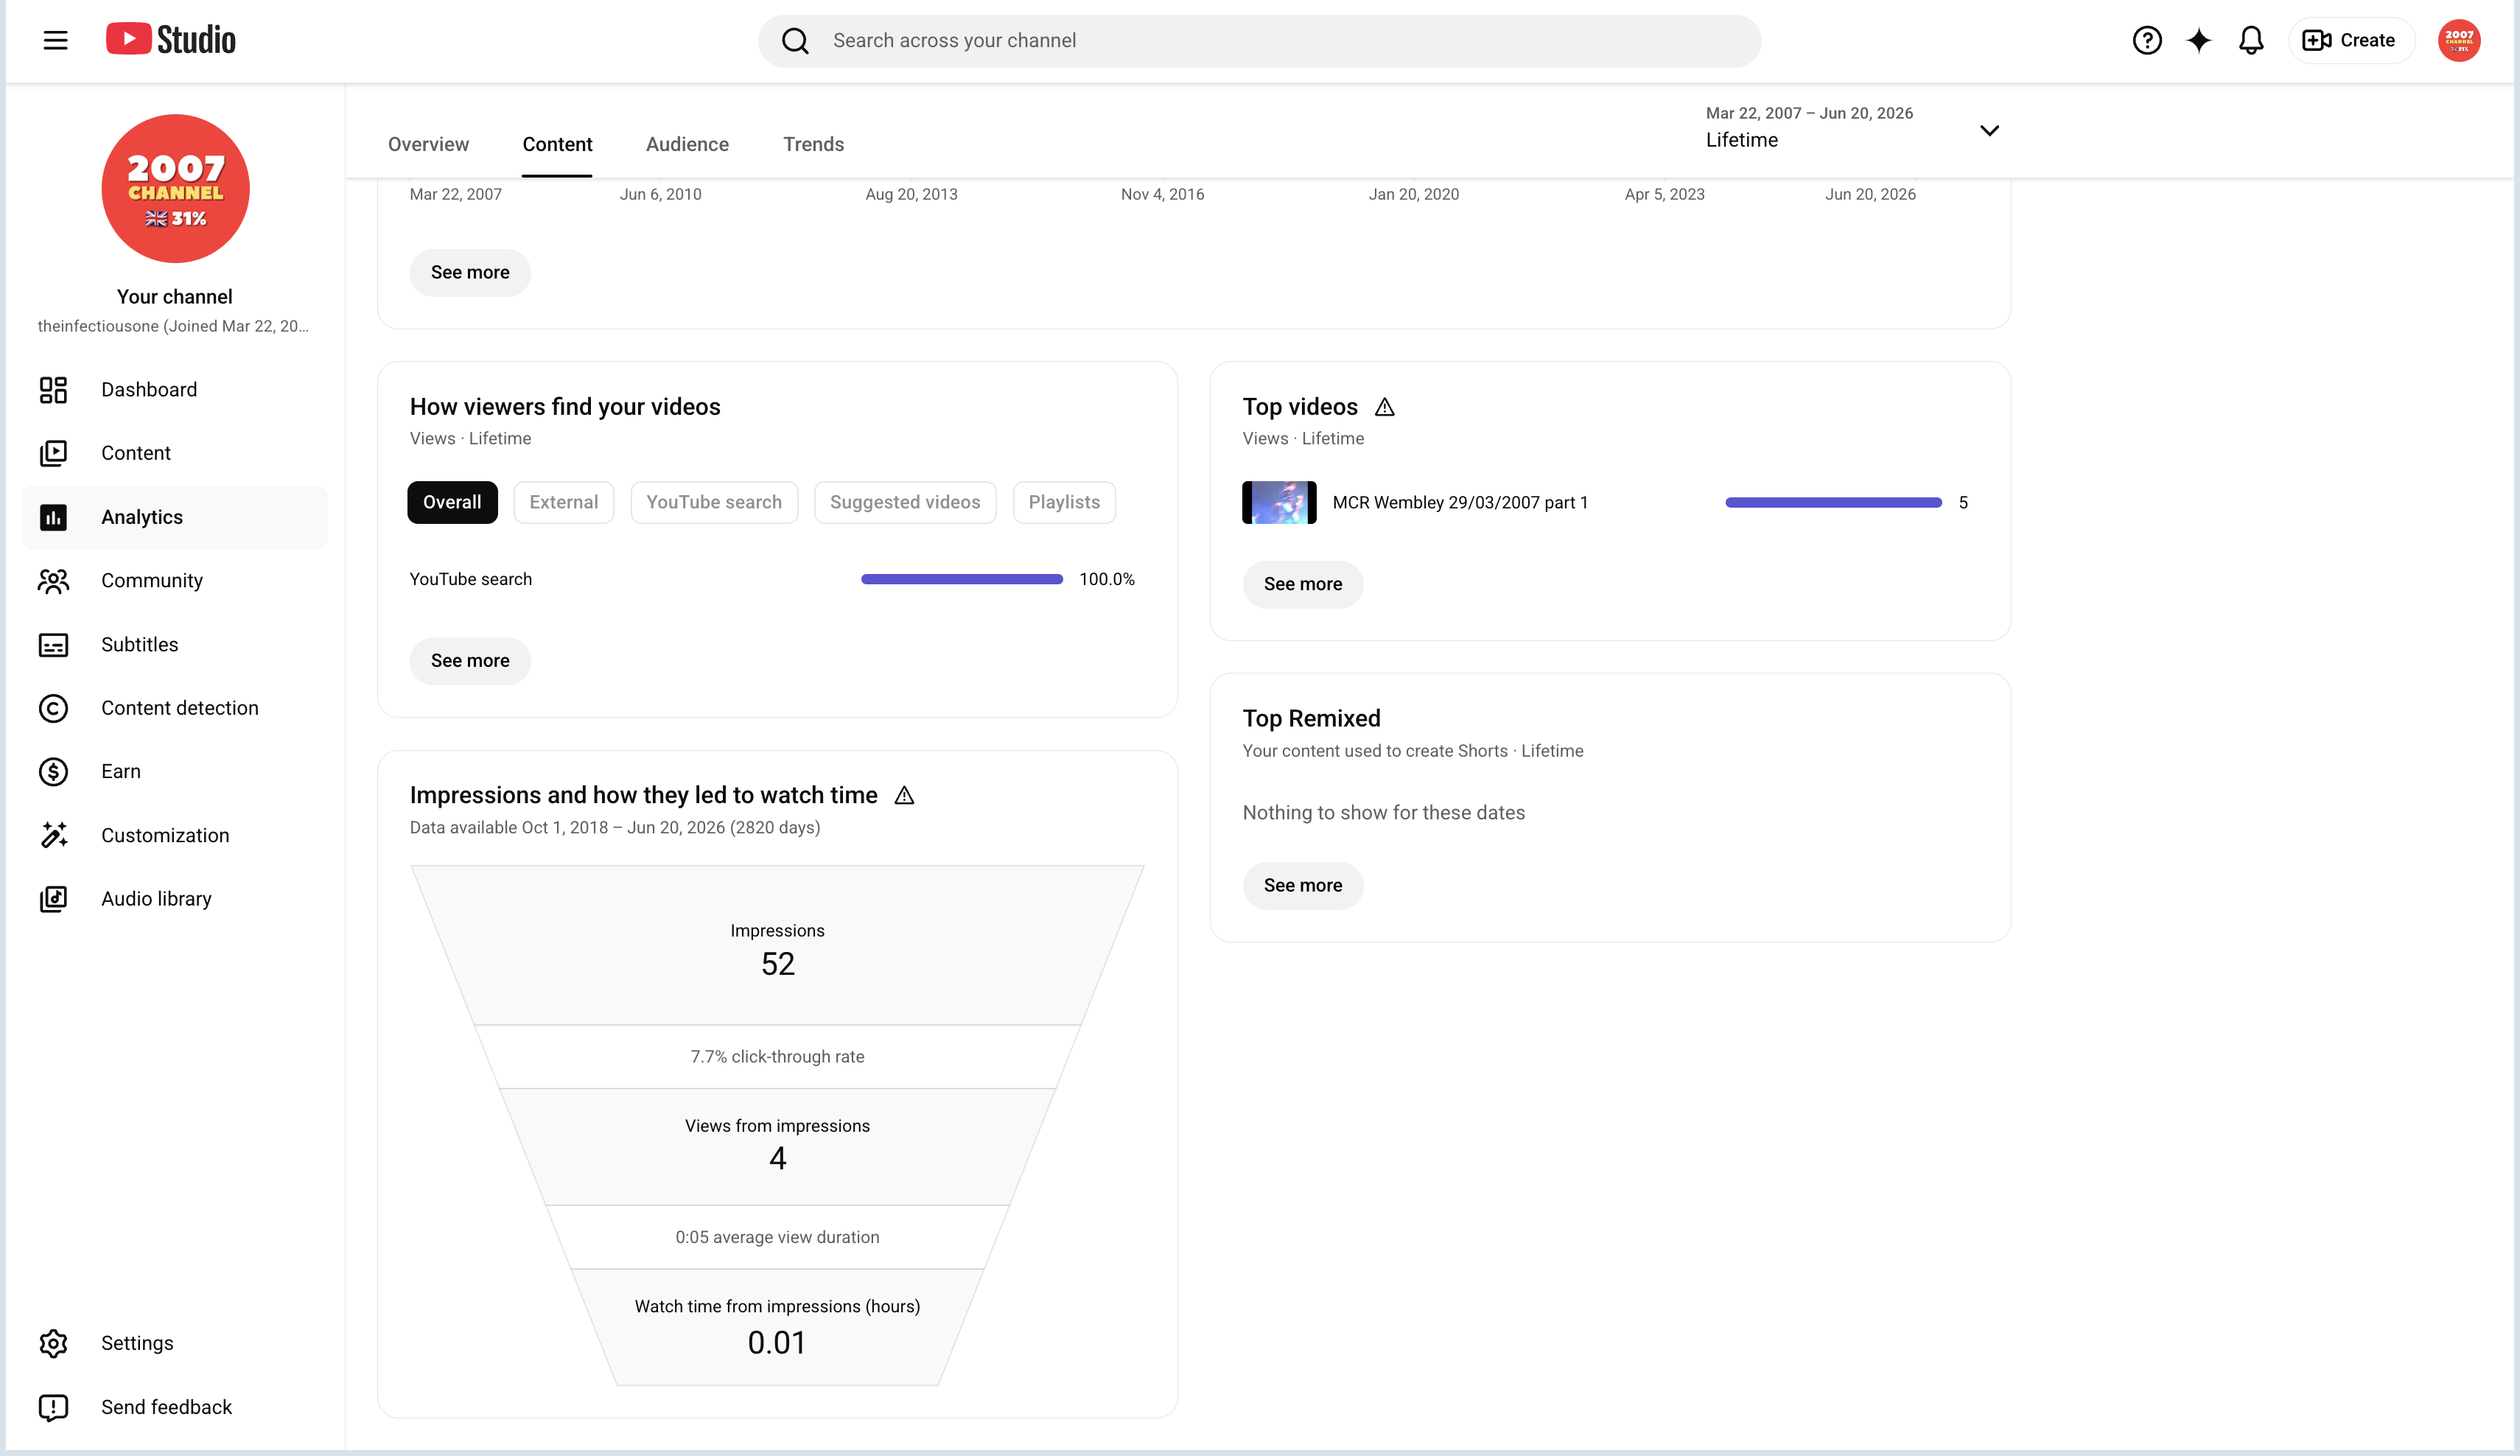Open the Trends tab

(813, 144)
